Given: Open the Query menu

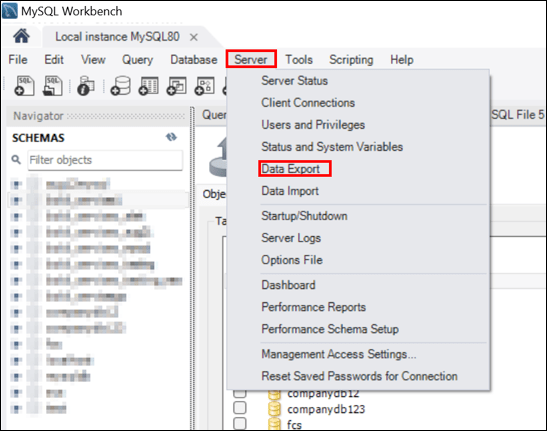Looking at the screenshot, I should tap(137, 59).
